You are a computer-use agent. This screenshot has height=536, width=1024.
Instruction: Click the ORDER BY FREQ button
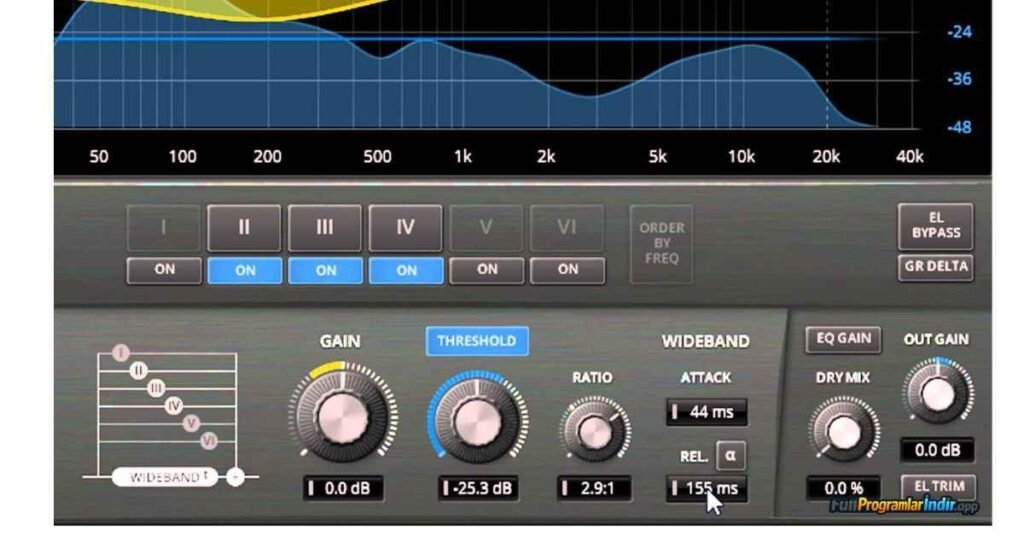tap(660, 243)
